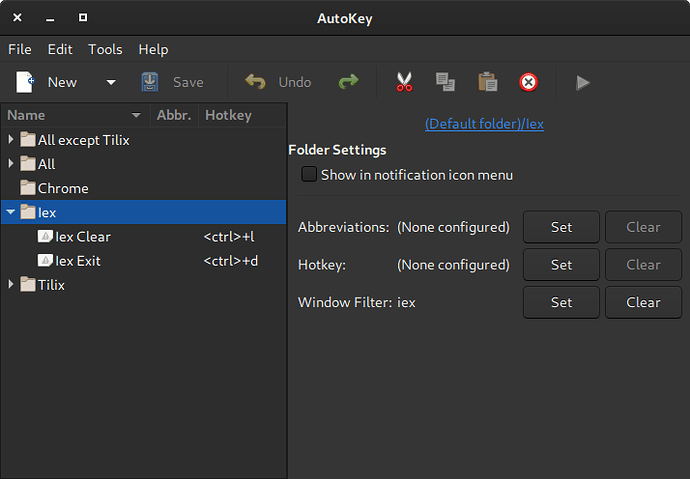Select the Iex Exit phrase
The width and height of the screenshot is (690, 479).
[143, 261]
